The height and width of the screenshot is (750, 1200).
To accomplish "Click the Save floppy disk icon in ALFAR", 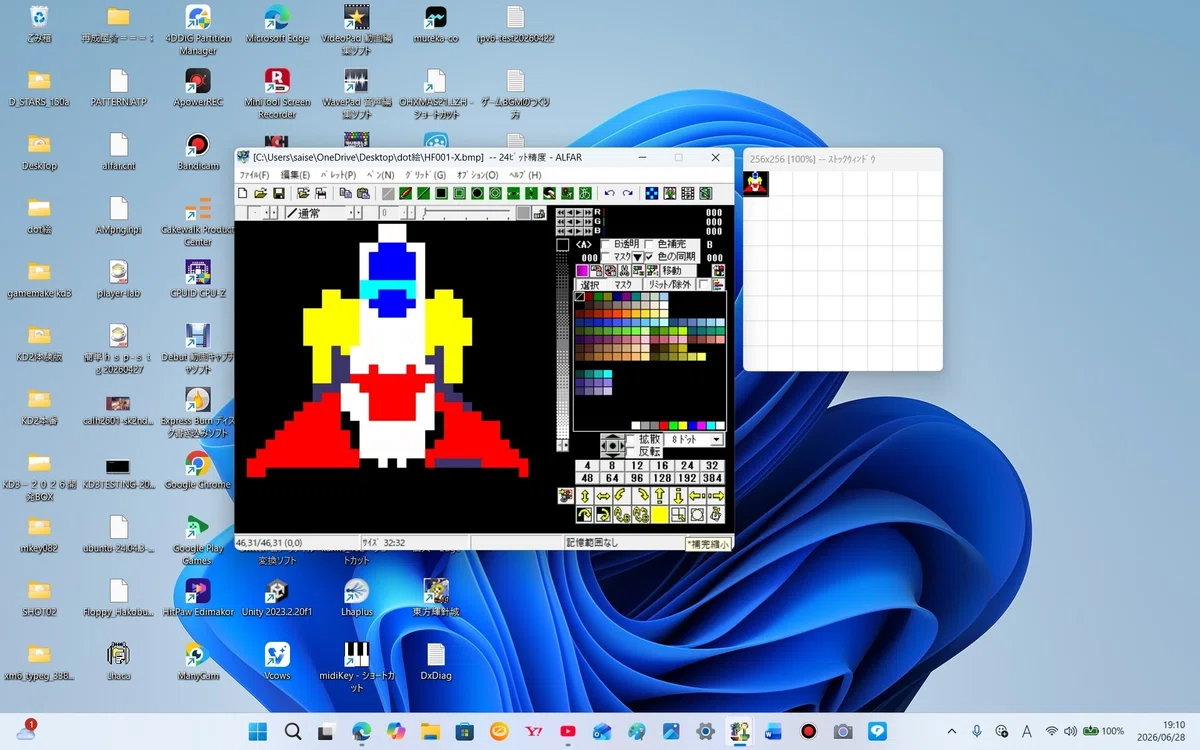I will tap(279, 193).
